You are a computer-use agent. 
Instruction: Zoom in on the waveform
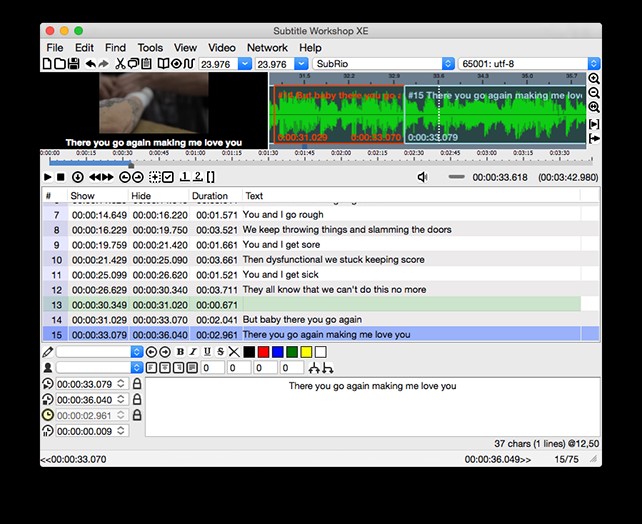click(x=594, y=79)
